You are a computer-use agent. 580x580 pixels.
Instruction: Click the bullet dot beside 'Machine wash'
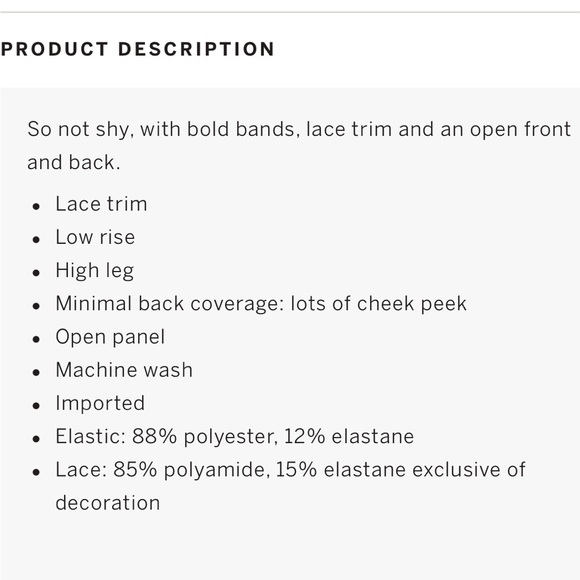click(x=36, y=372)
